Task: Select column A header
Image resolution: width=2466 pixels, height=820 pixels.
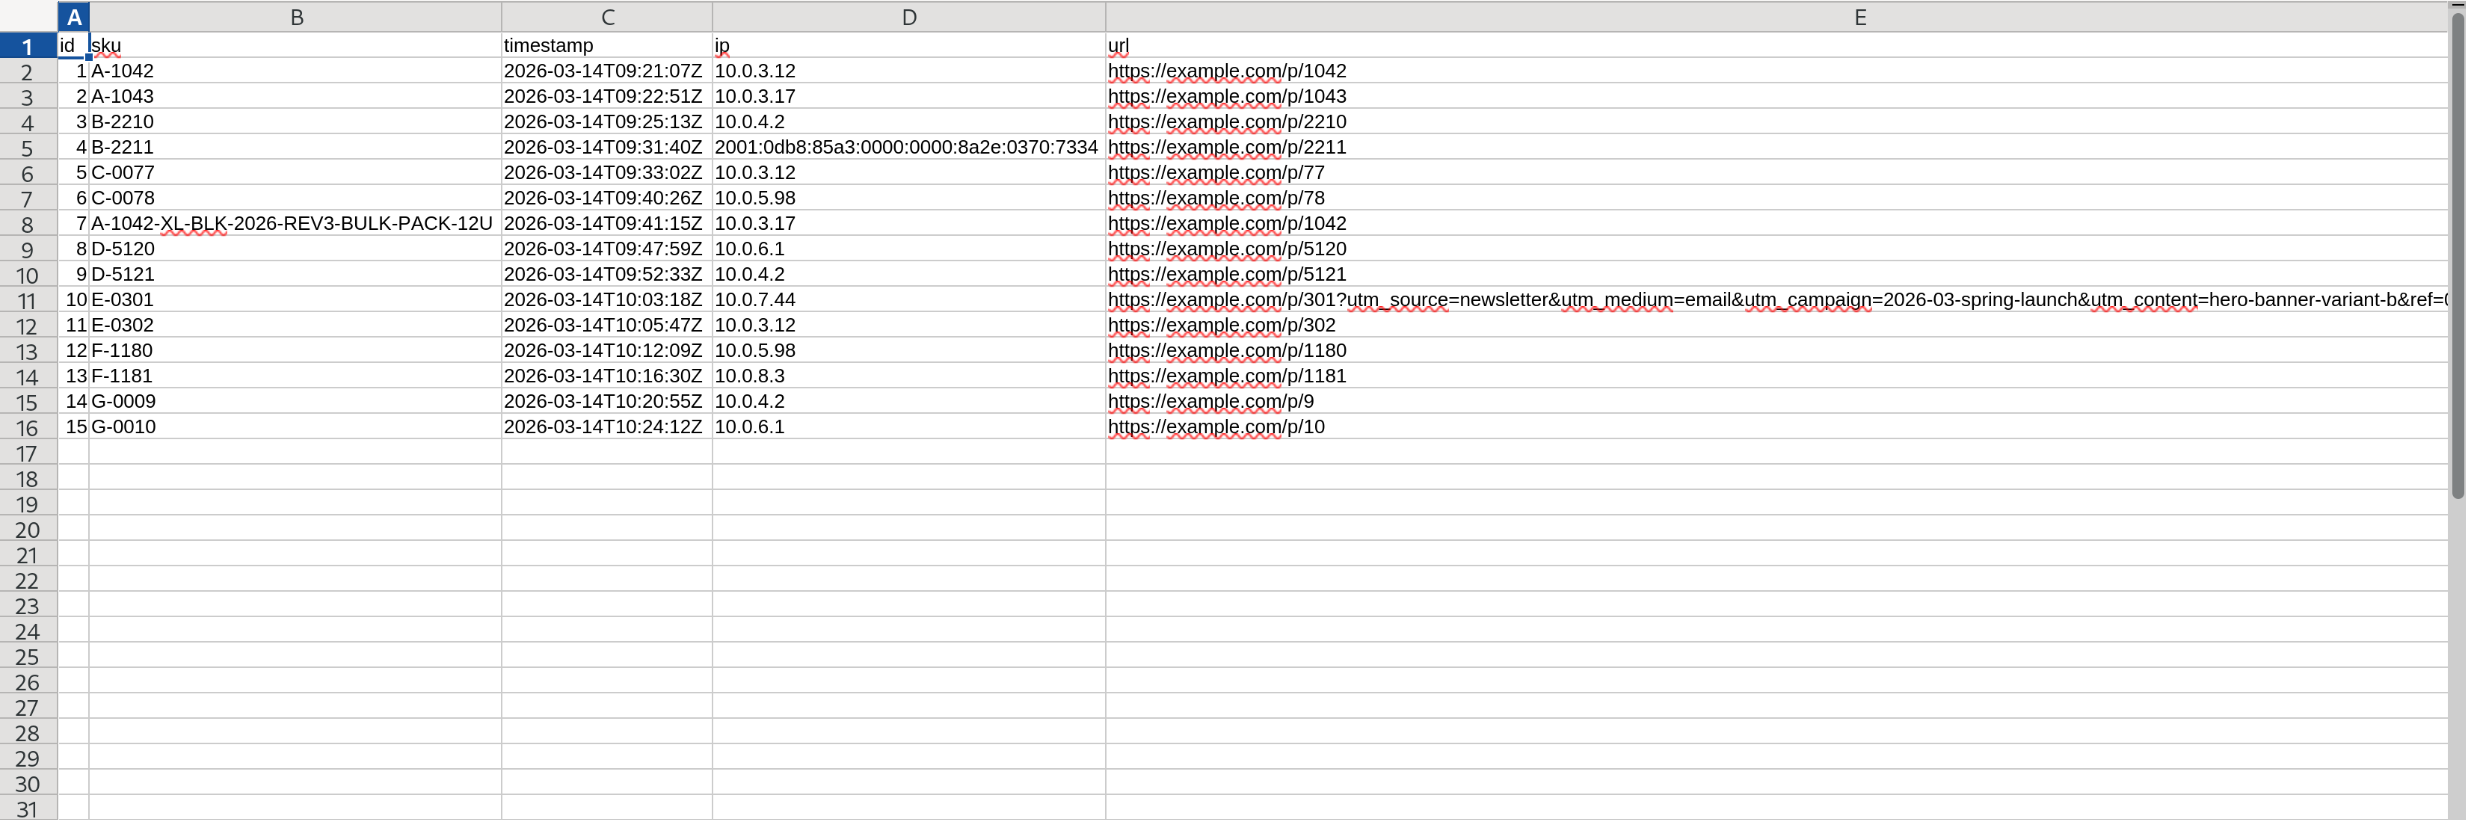Action: [74, 17]
